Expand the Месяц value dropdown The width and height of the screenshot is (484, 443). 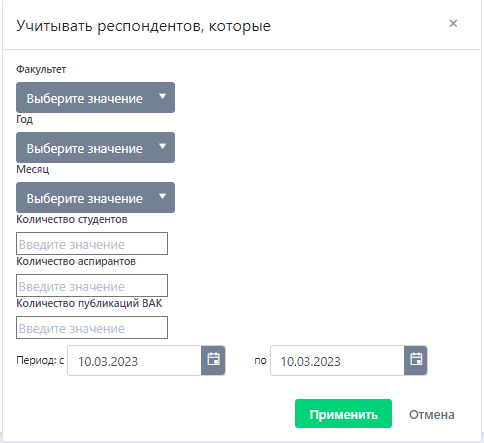pos(95,198)
